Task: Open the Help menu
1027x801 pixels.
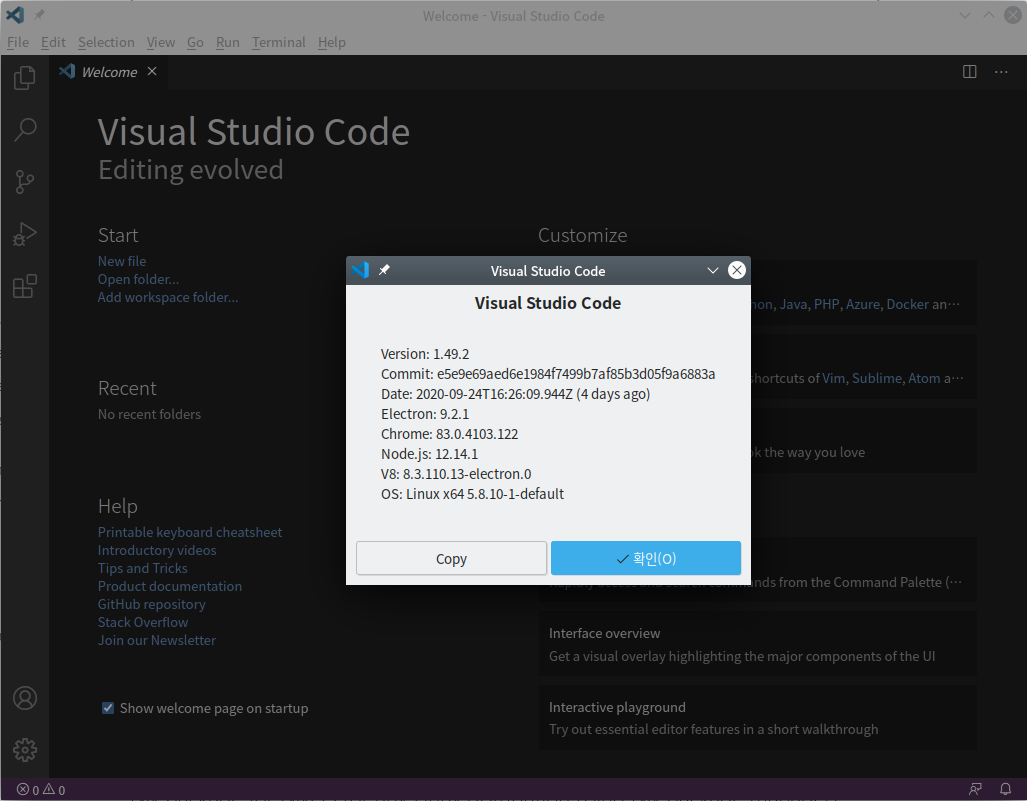Action: pos(331,42)
